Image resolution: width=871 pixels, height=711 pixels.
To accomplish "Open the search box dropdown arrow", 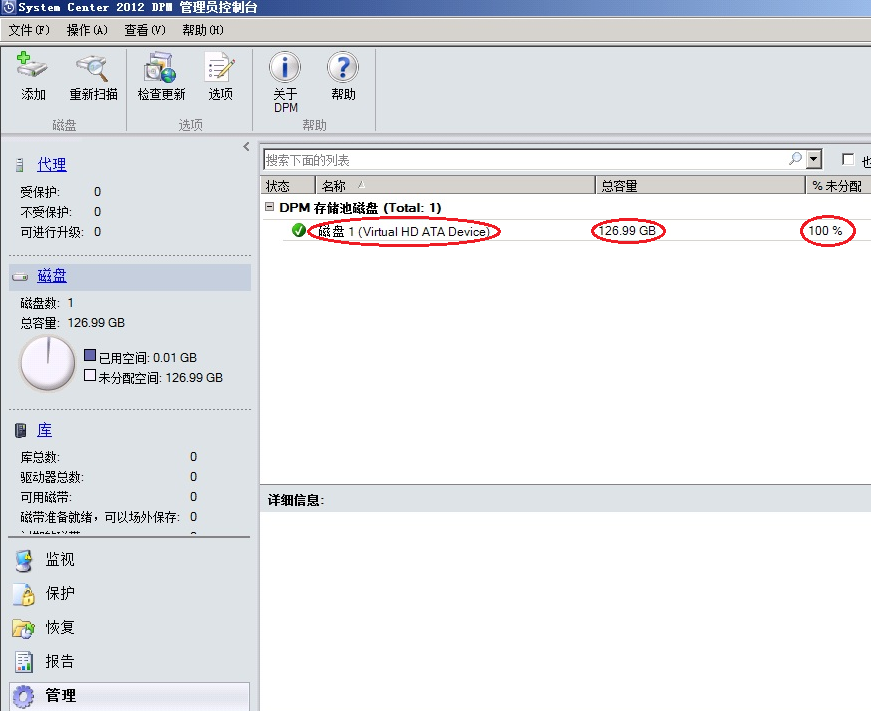I will point(814,159).
